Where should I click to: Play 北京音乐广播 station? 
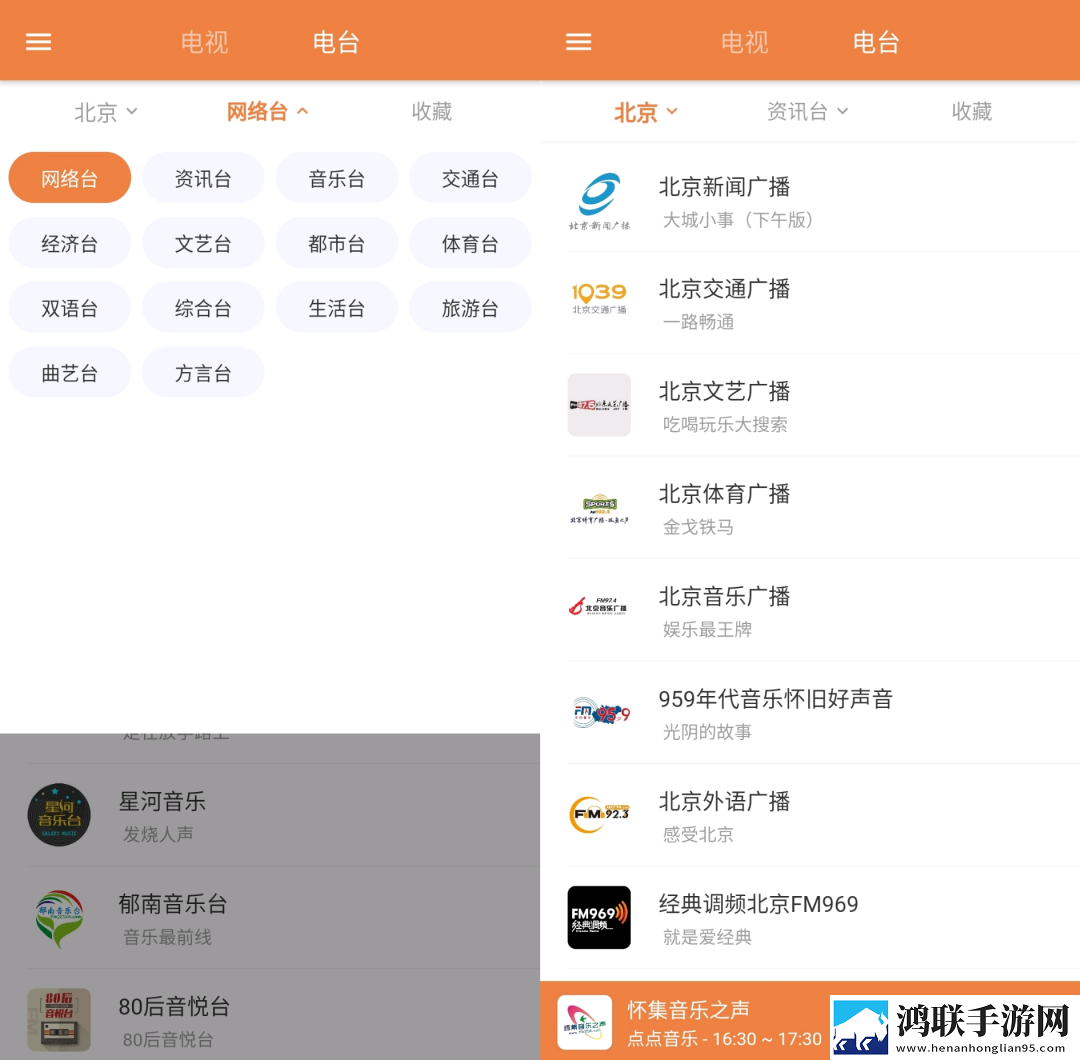point(810,611)
